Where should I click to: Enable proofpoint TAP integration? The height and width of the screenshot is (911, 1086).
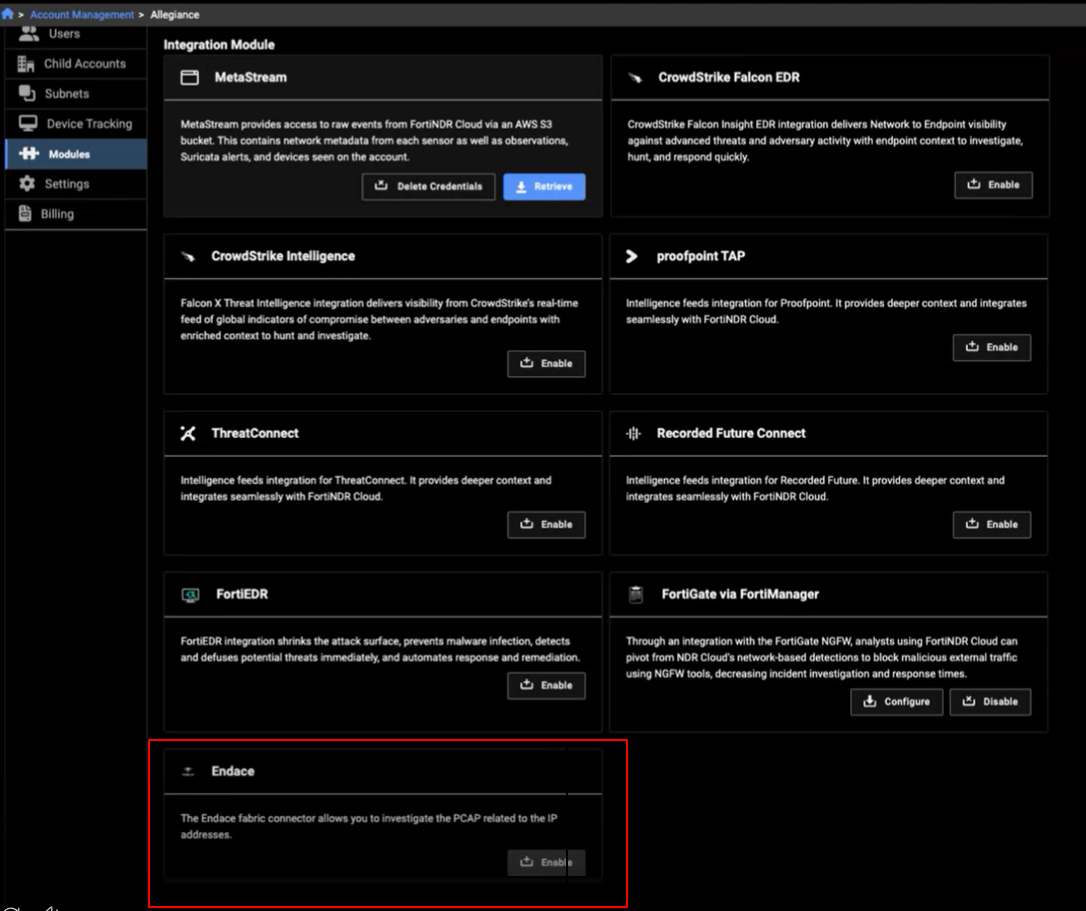click(992, 347)
